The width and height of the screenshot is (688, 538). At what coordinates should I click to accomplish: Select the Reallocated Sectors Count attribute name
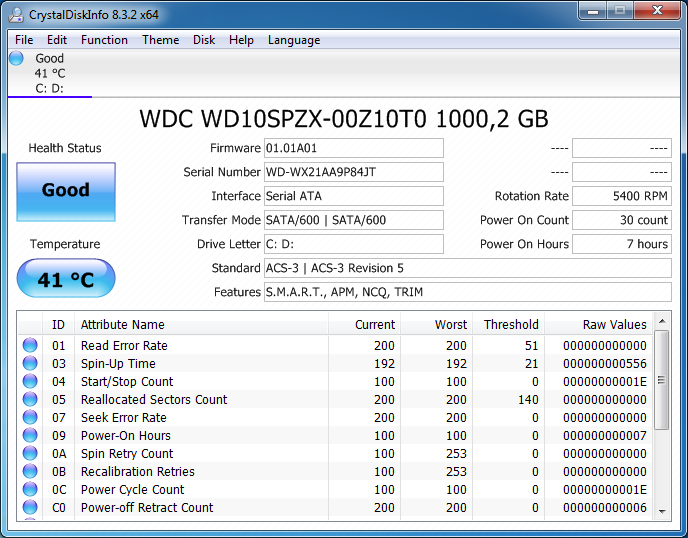click(x=154, y=399)
